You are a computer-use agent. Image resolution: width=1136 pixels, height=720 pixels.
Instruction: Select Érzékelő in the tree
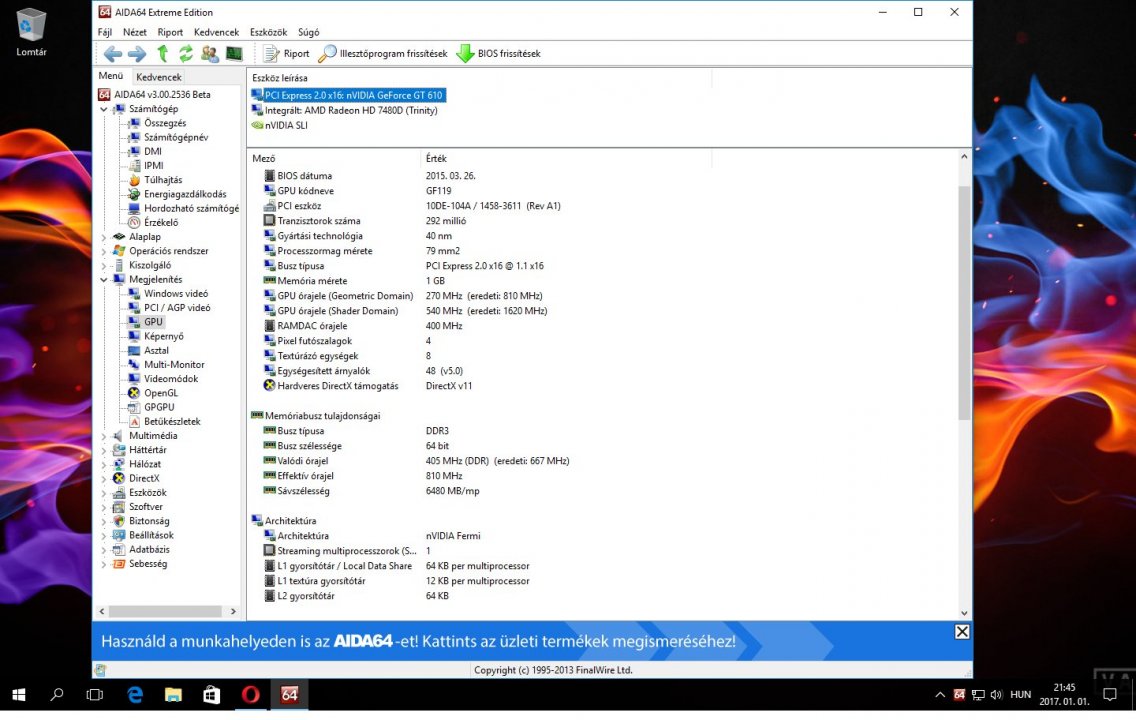pos(161,222)
